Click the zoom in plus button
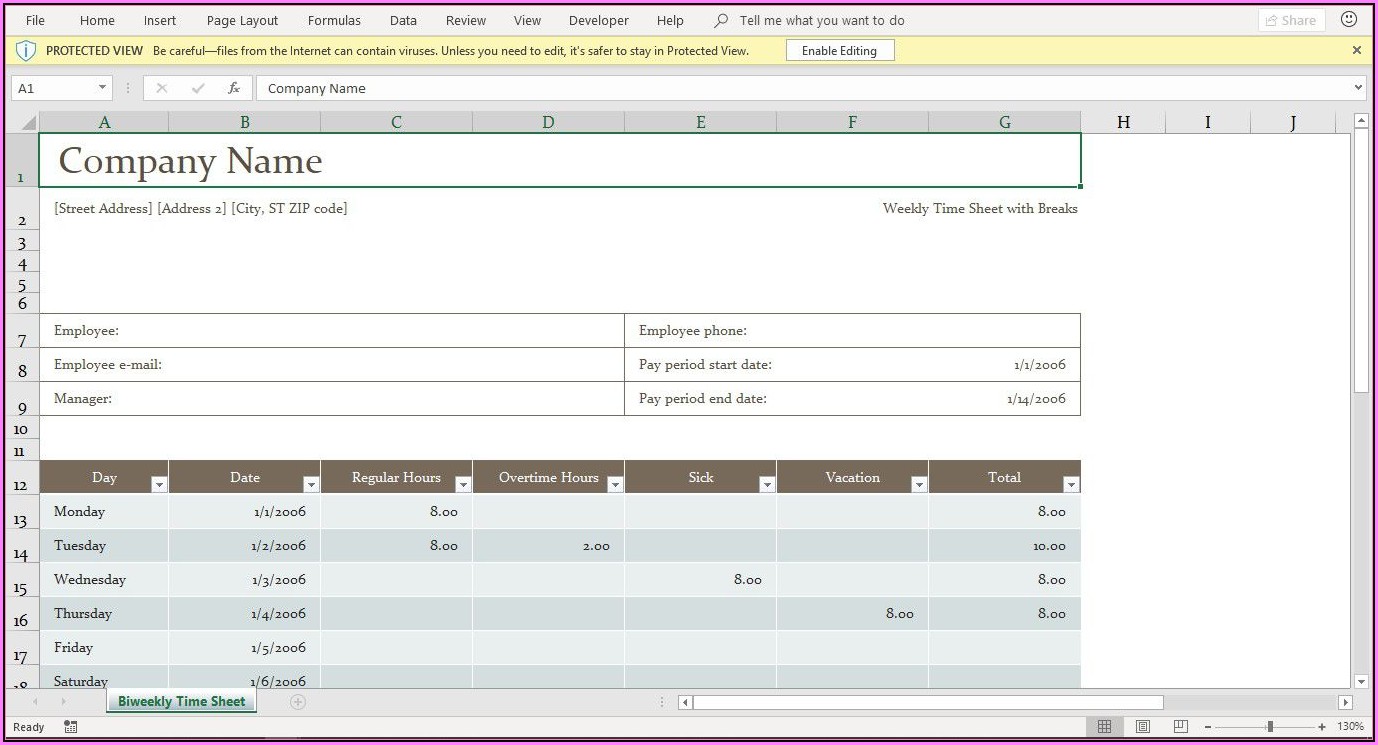Screen dimensions: 1378x745 point(1322,727)
